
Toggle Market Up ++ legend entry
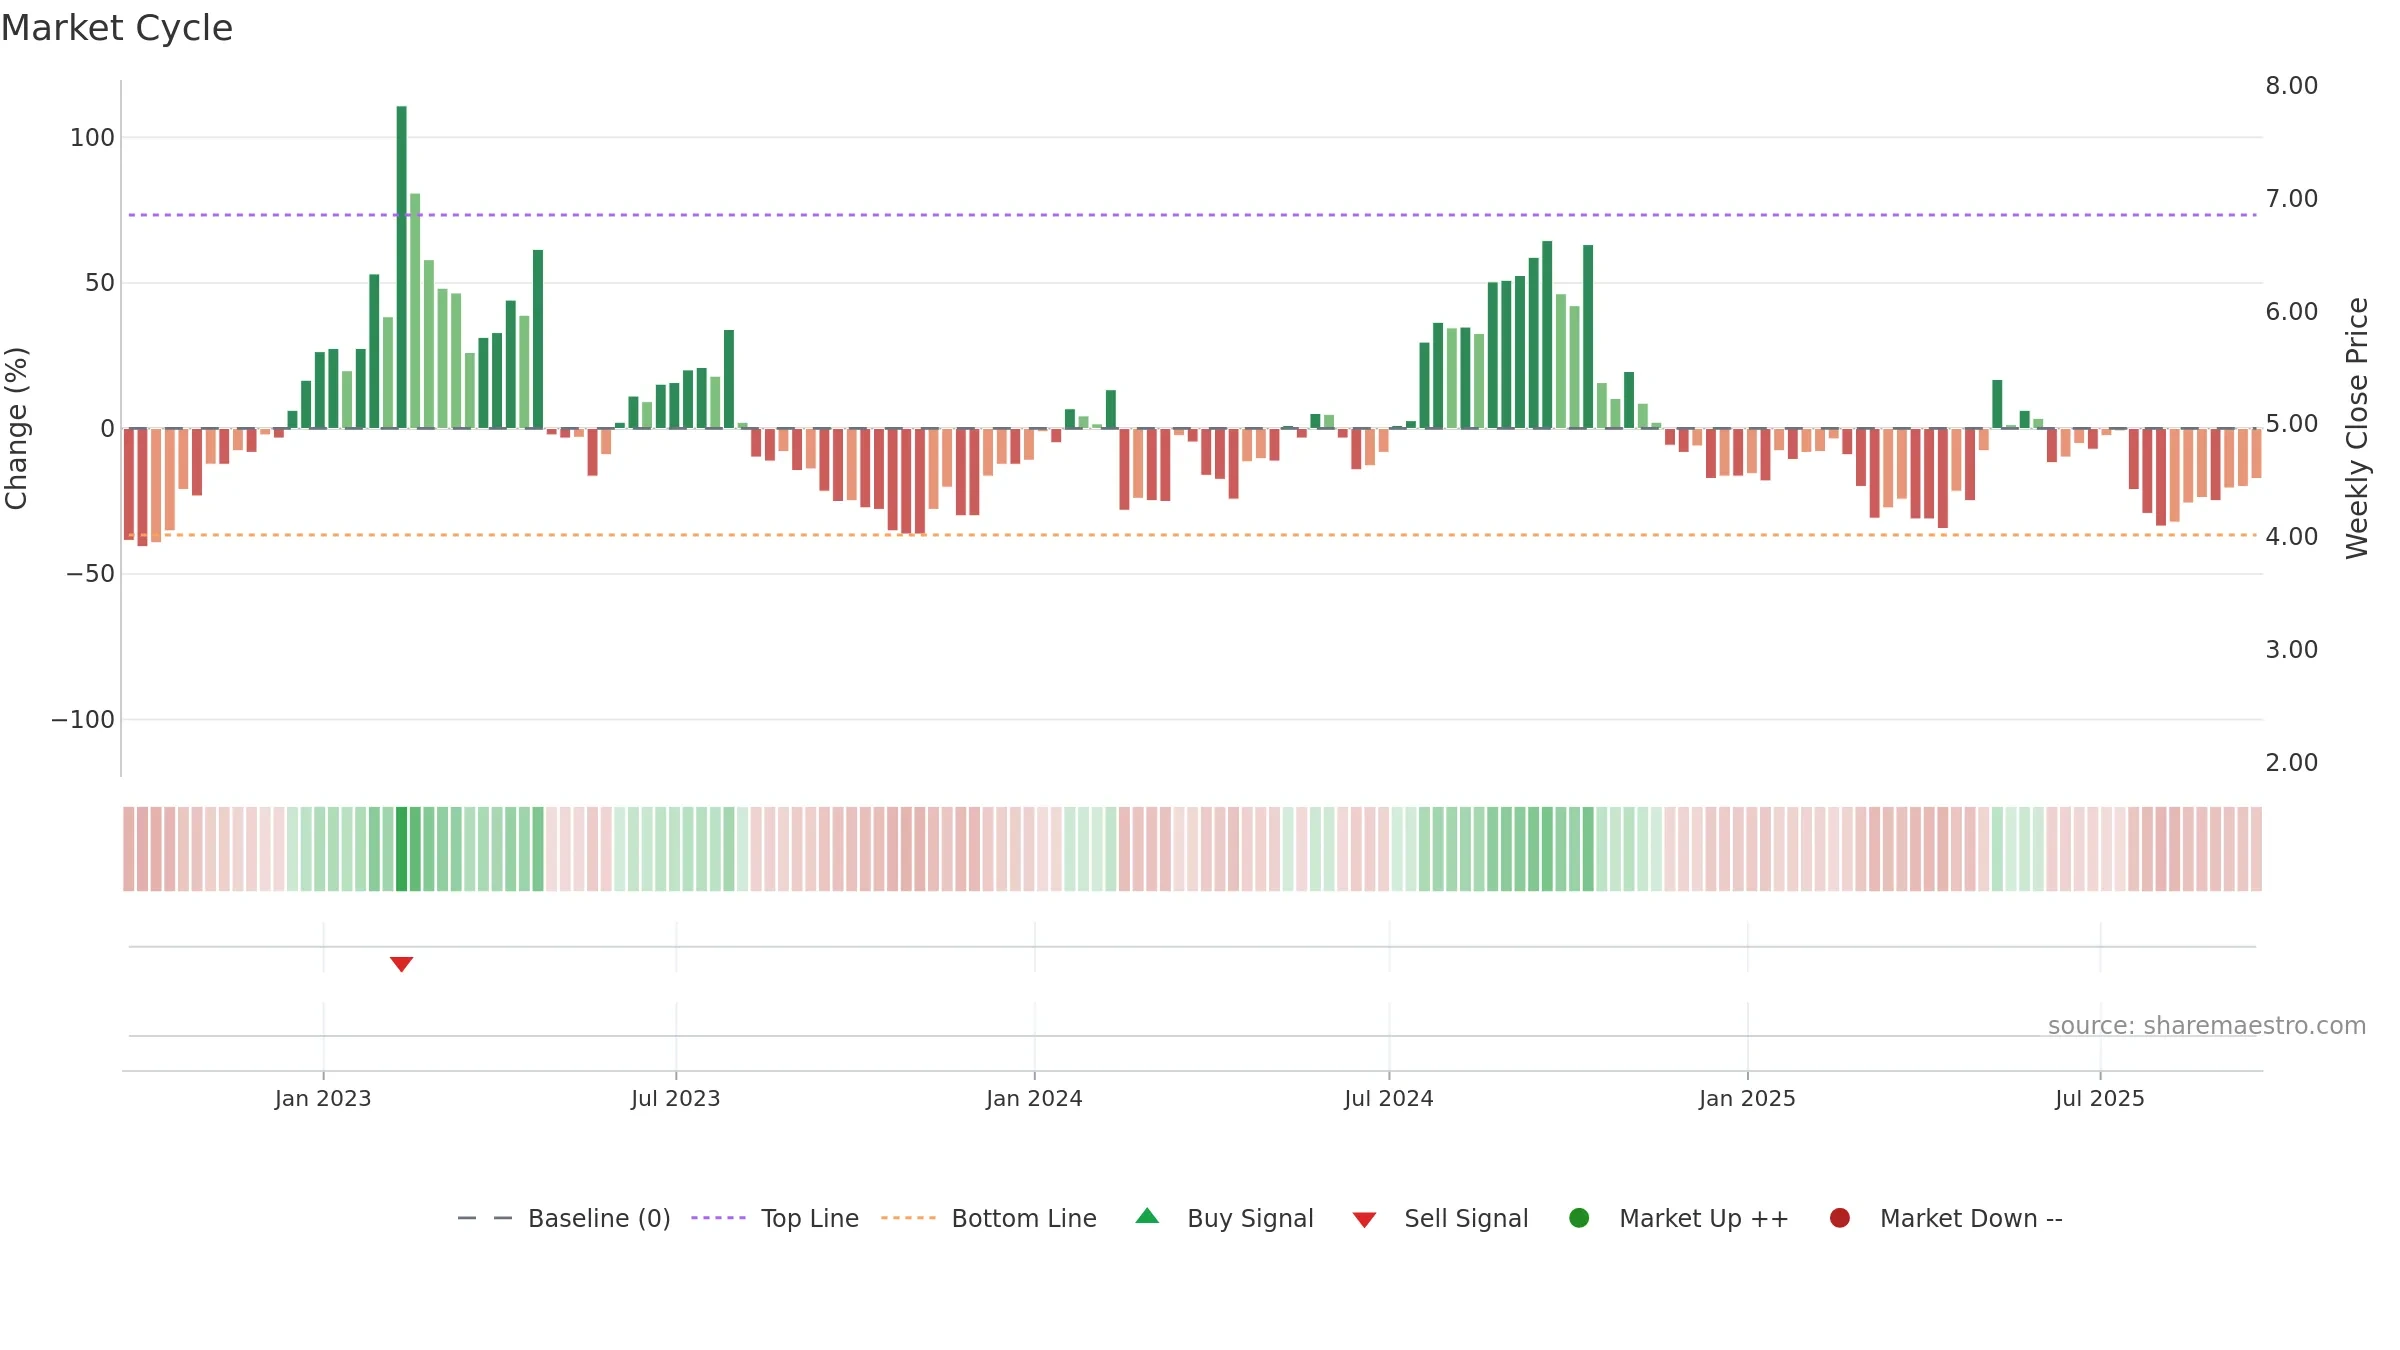tap(1679, 1218)
